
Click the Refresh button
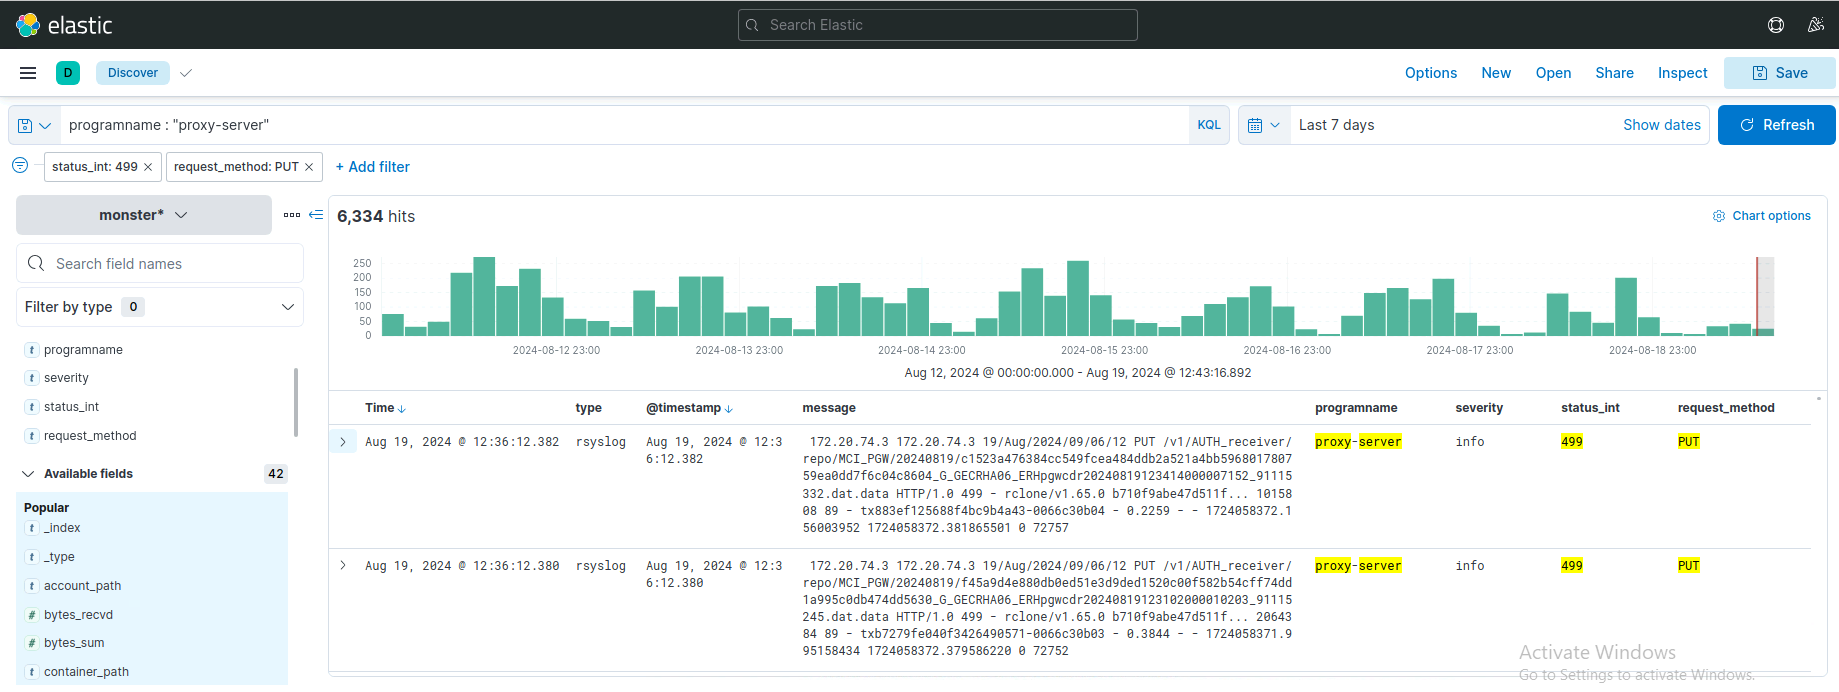coord(1776,125)
